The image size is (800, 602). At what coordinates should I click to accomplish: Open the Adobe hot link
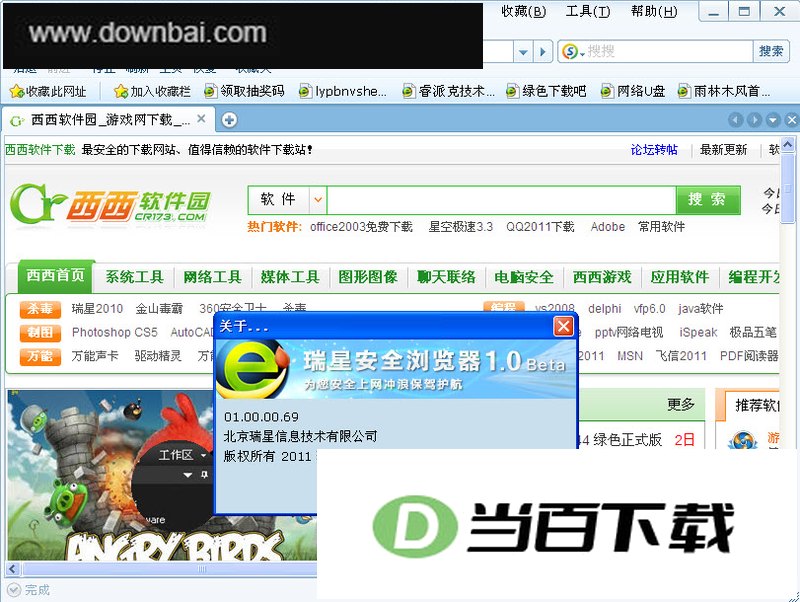[x=608, y=227]
